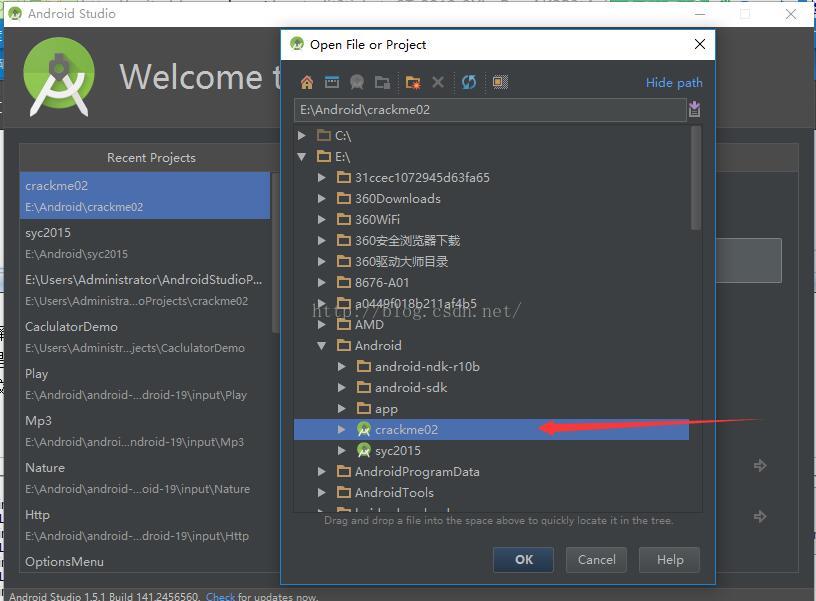Click the Delete (X) toolbar icon
The image size is (816, 601).
(x=438, y=83)
